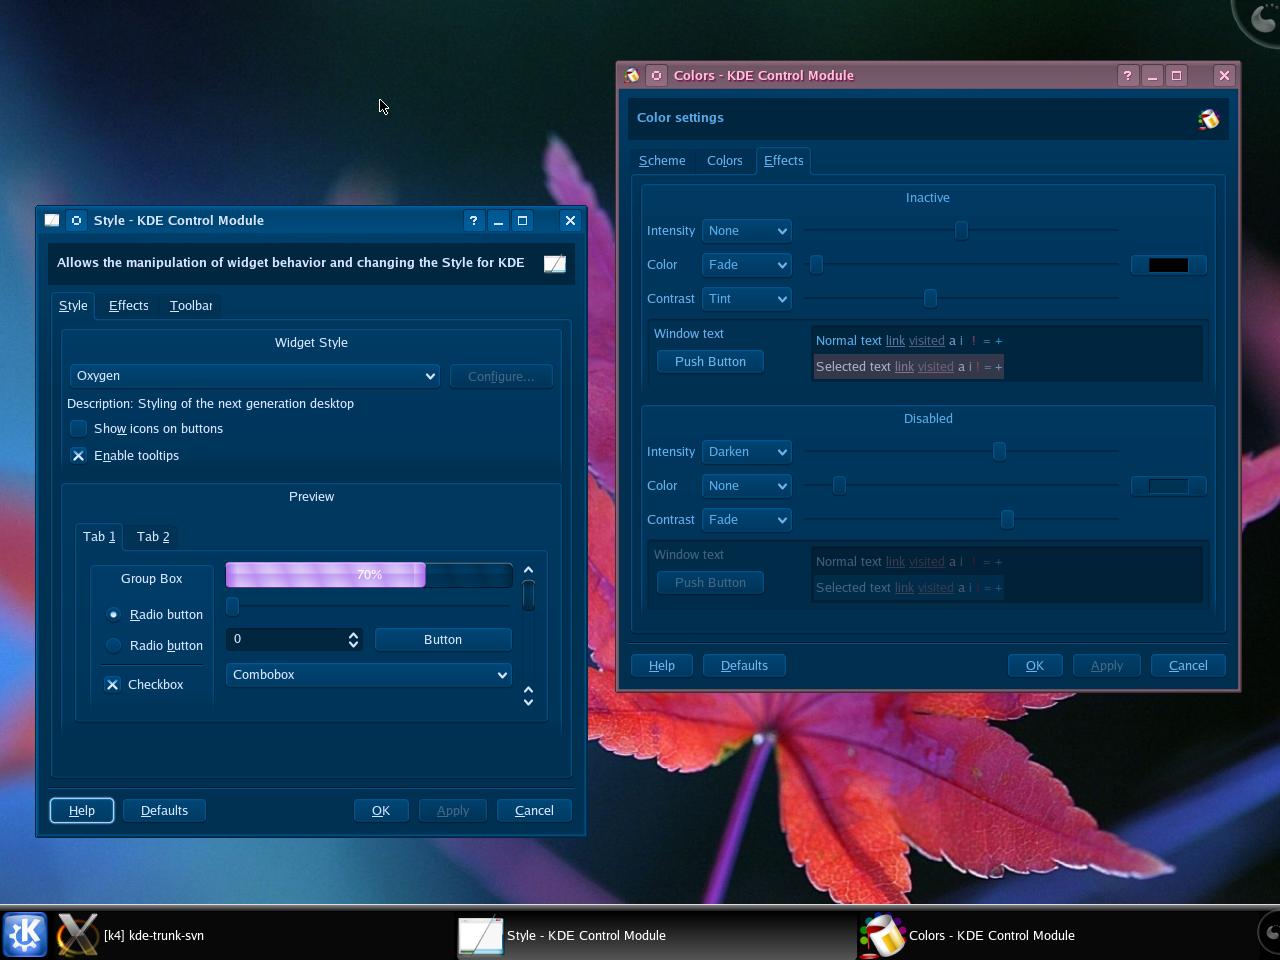Screen dimensions: 1280x960
Task: Select Tab 1 in the preview area
Action: (x=99, y=536)
